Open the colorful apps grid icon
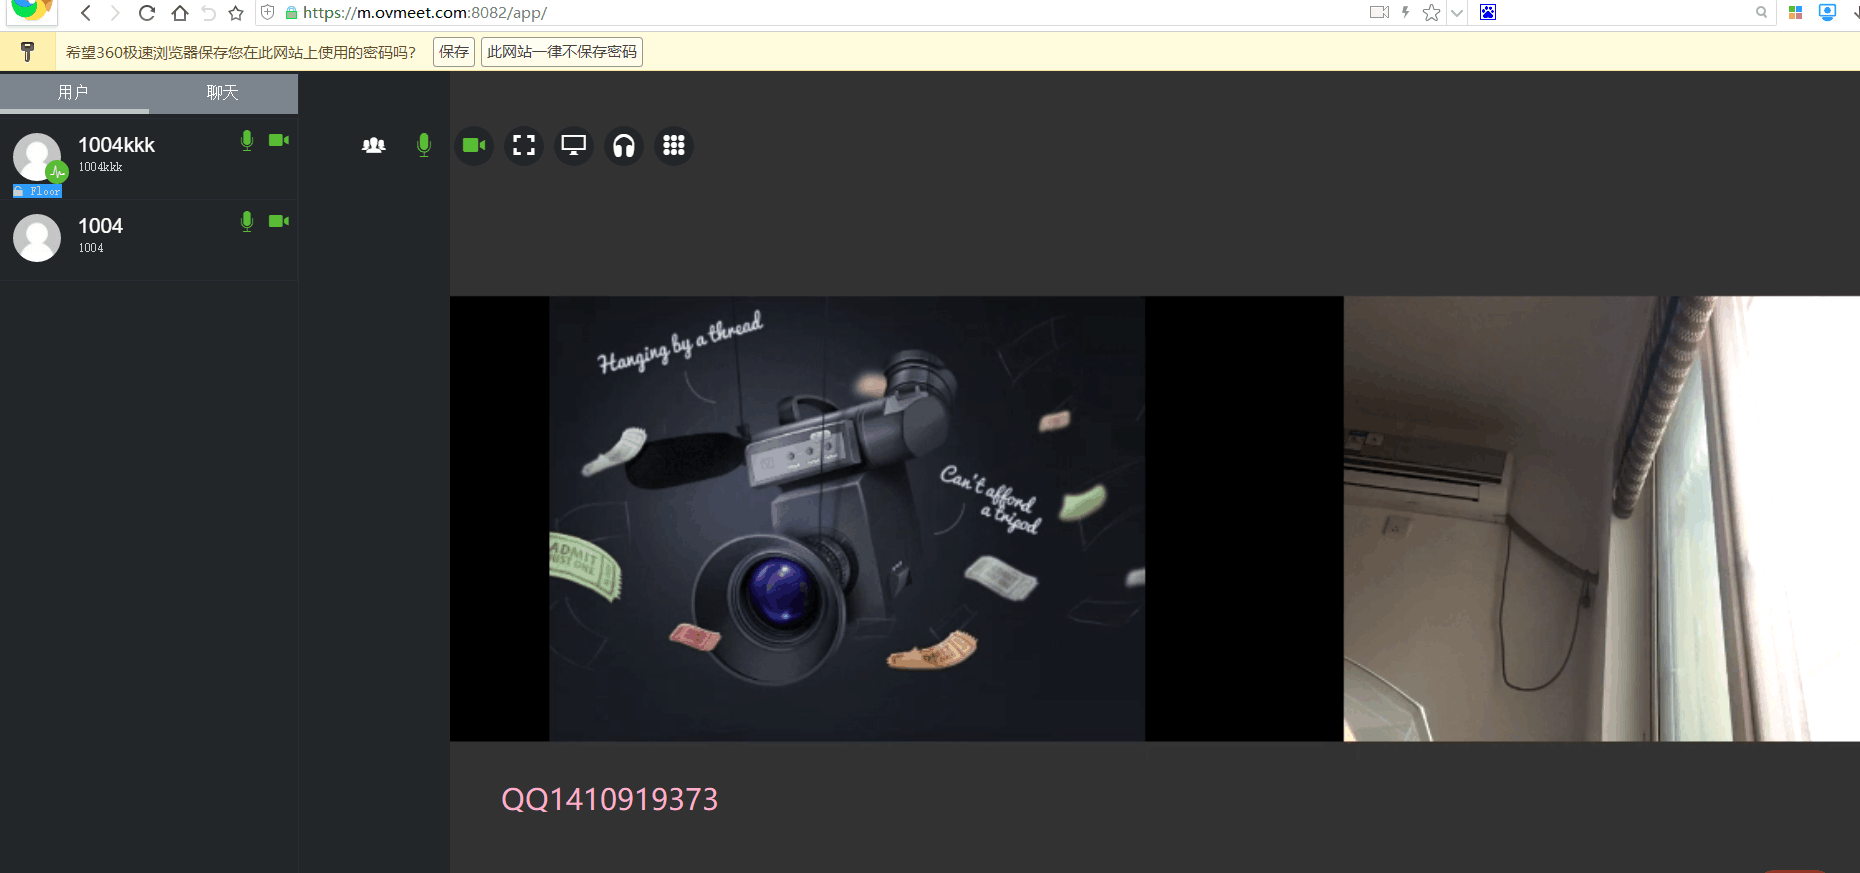 pyautogui.click(x=1796, y=12)
